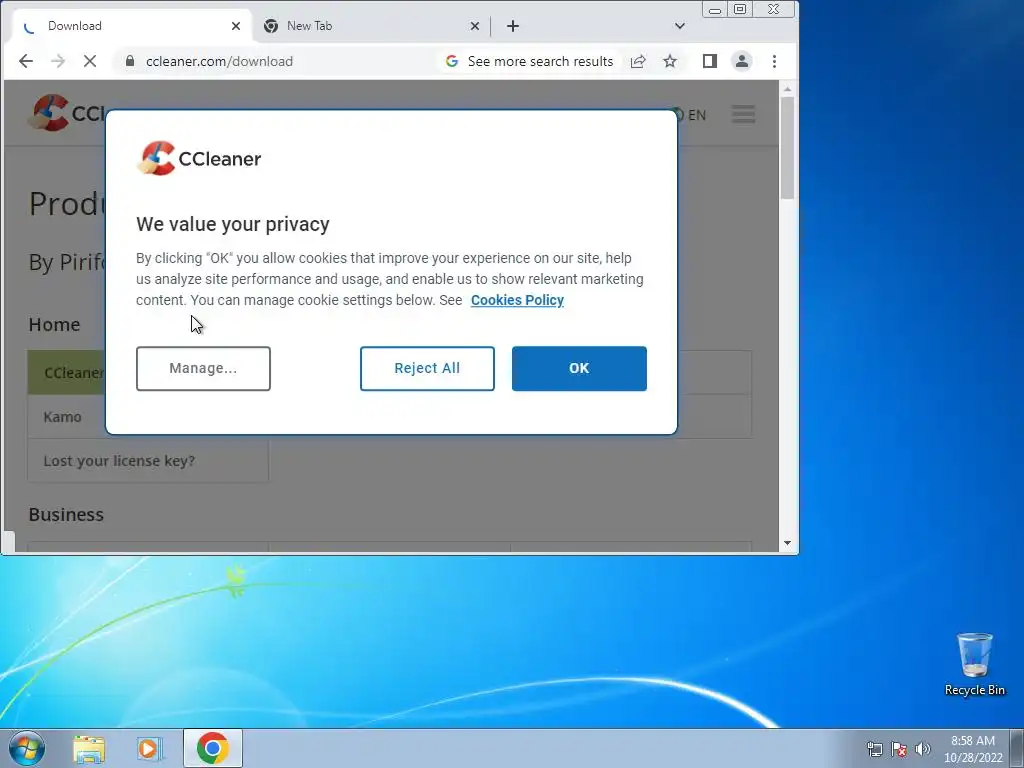Open the Recycle Bin desktop icon
The width and height of the screenshot is (1024, 768).
click(974, 664)
